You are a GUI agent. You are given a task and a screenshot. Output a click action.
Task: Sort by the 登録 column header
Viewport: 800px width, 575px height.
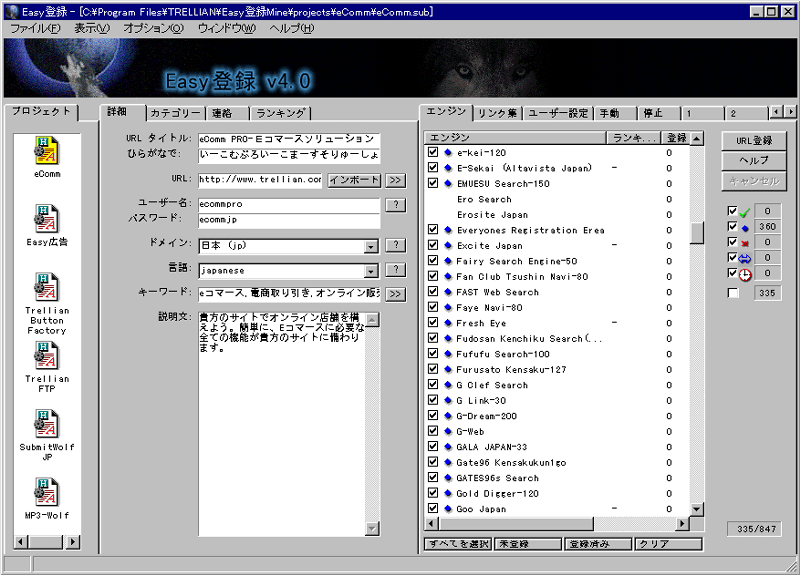tap(677, 138)
